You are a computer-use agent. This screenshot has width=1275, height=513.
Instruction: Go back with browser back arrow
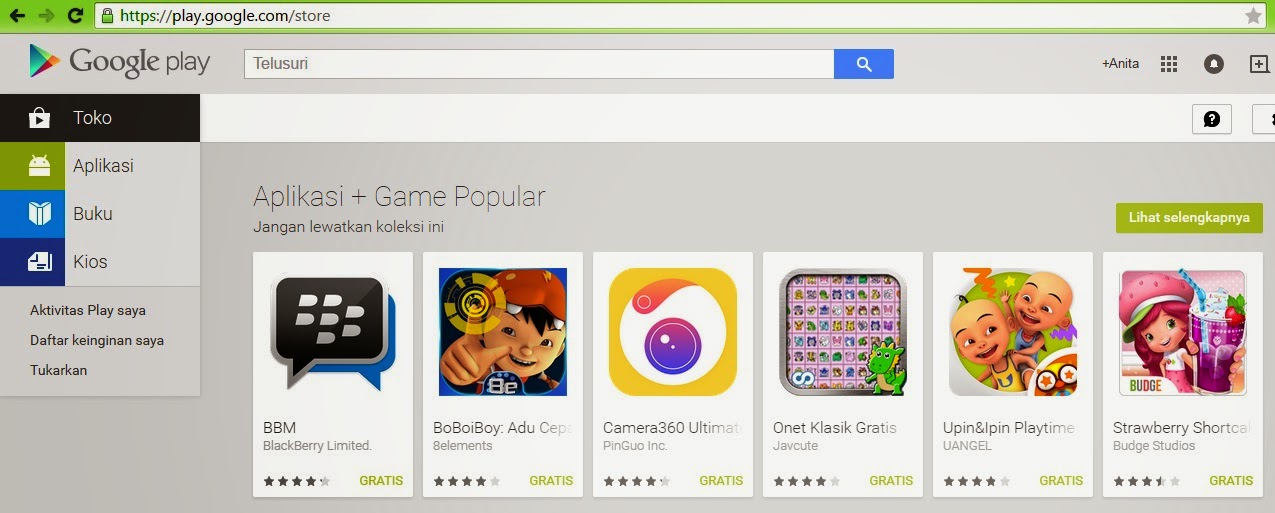click(17, 15)
